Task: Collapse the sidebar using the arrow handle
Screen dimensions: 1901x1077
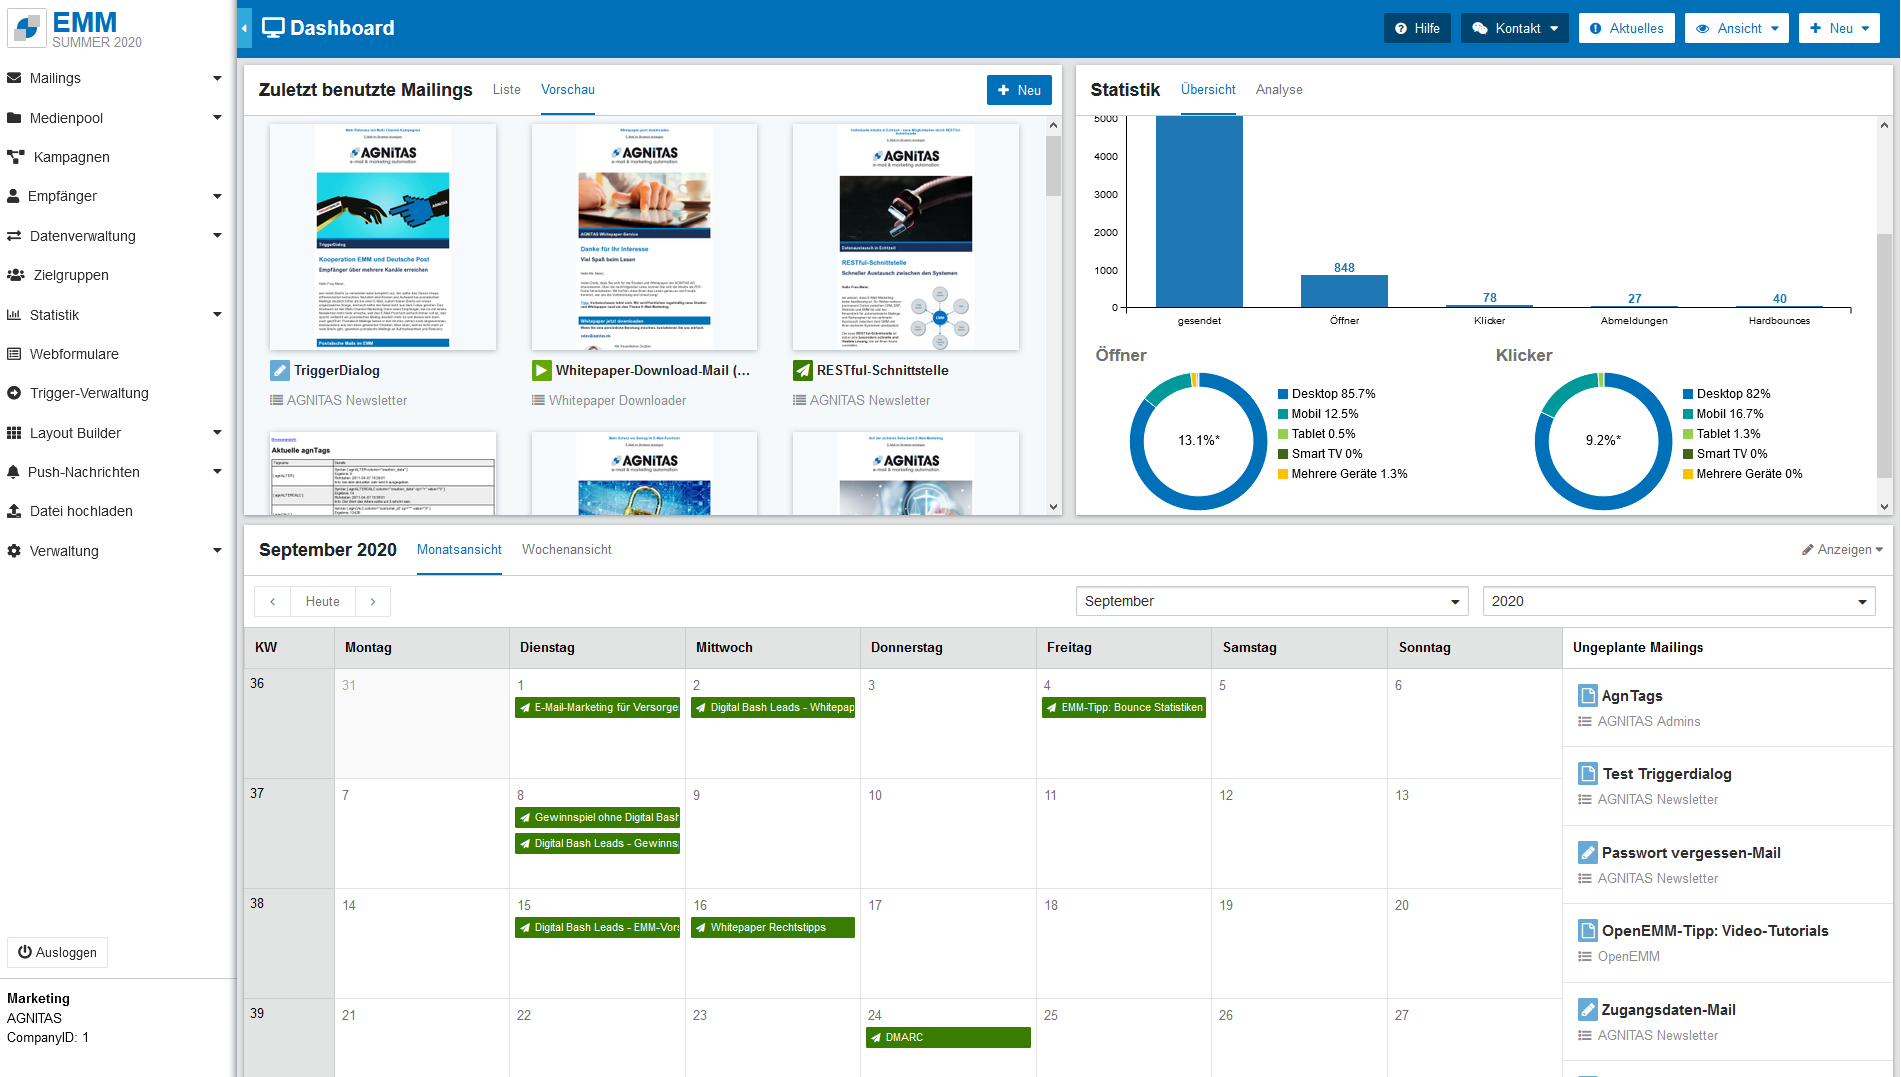Action: 244,28
